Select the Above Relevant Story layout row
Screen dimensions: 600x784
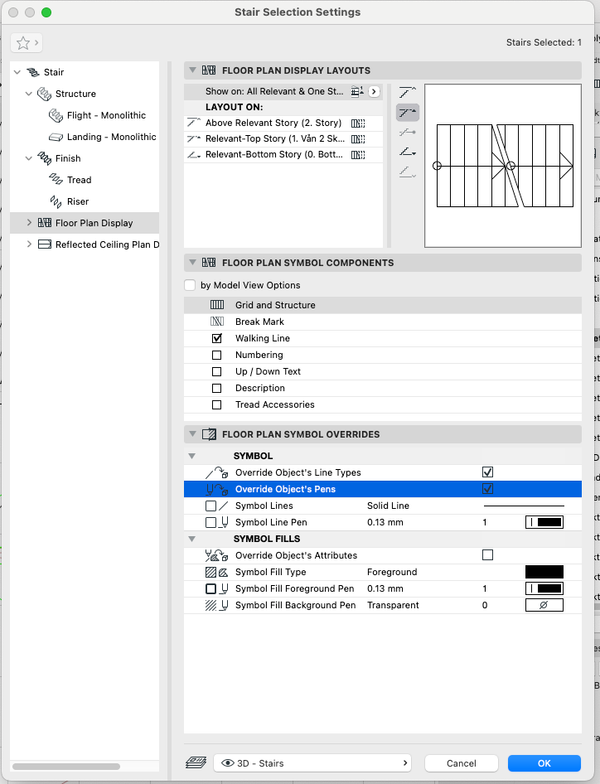(283, 123)
